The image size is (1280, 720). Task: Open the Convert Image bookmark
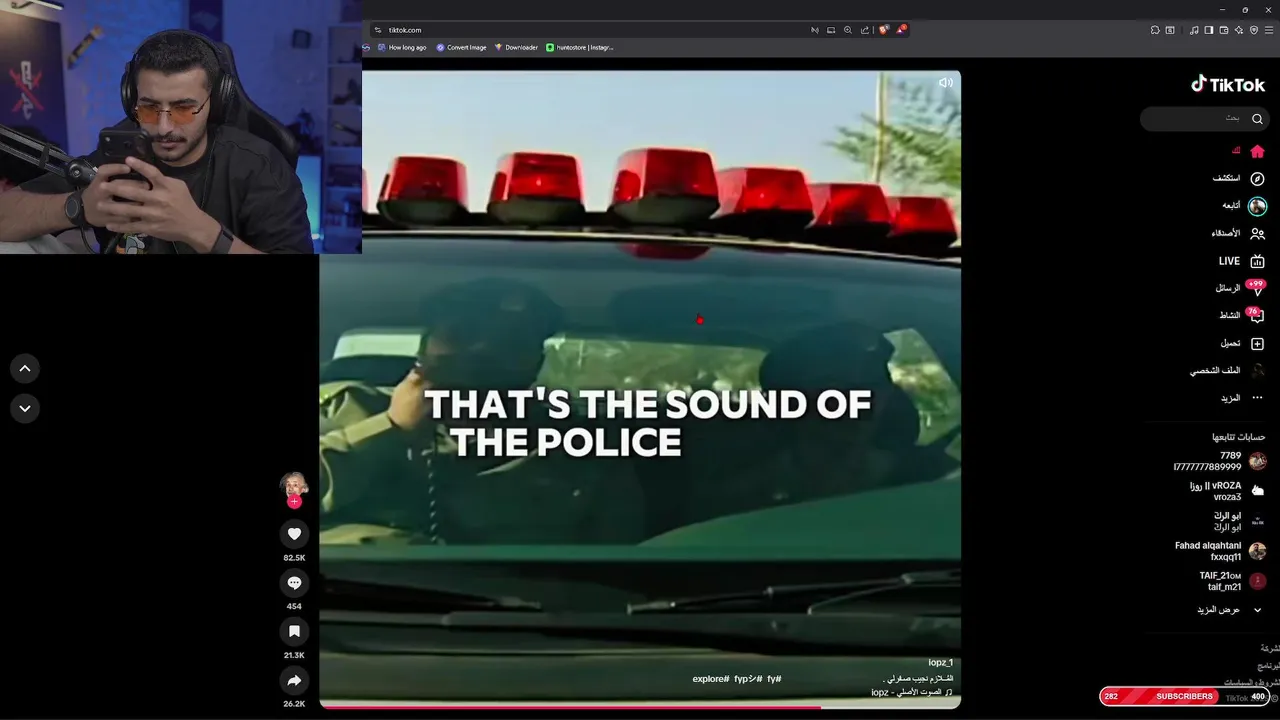pyautogui.click(x=461, y=47)
